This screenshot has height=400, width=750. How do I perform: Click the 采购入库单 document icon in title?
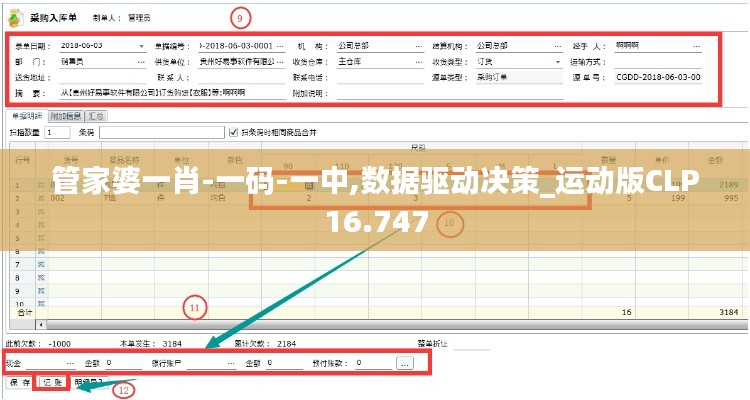[x=16, y=18]
